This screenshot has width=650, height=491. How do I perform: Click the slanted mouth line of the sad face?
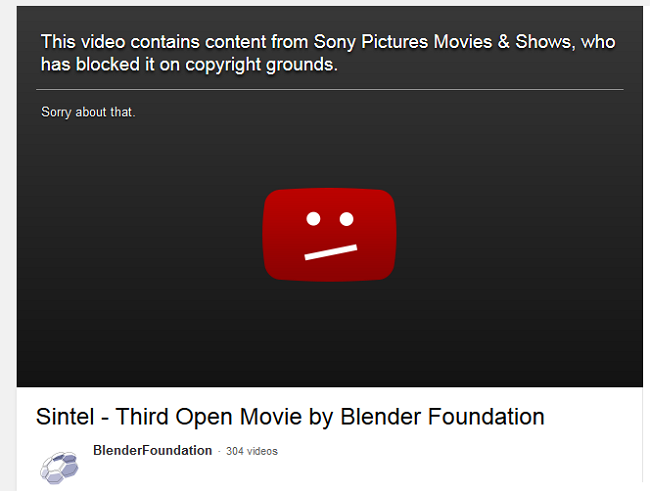pos(330,252)
